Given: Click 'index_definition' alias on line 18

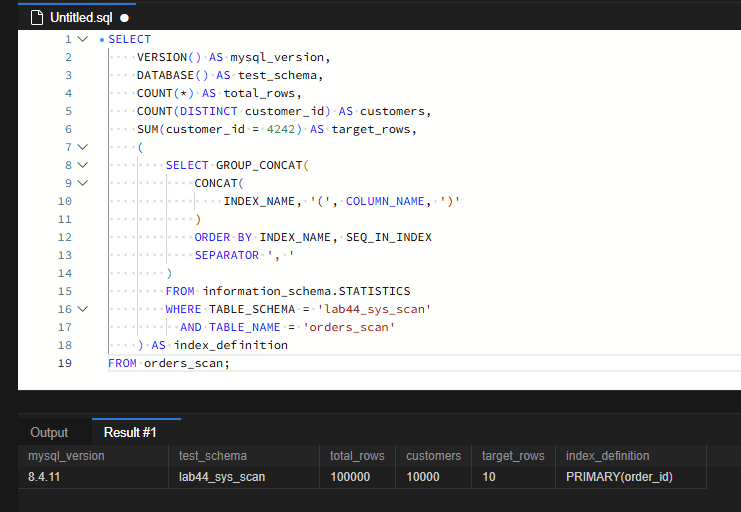Looking at the screenshot, I should pyautogui.click(x=231, y=345).
